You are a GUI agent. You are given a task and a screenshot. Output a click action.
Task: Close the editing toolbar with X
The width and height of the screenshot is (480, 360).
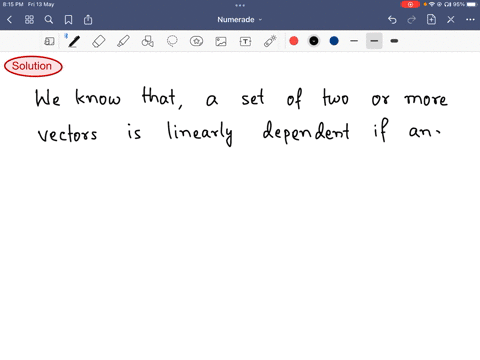point(451,20)
